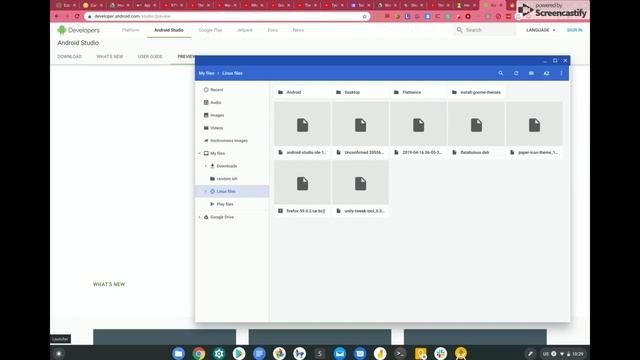This screenshot has height=360, width=640.
Task: Open search in the Files app toolbar
Action: pos(500,73)
